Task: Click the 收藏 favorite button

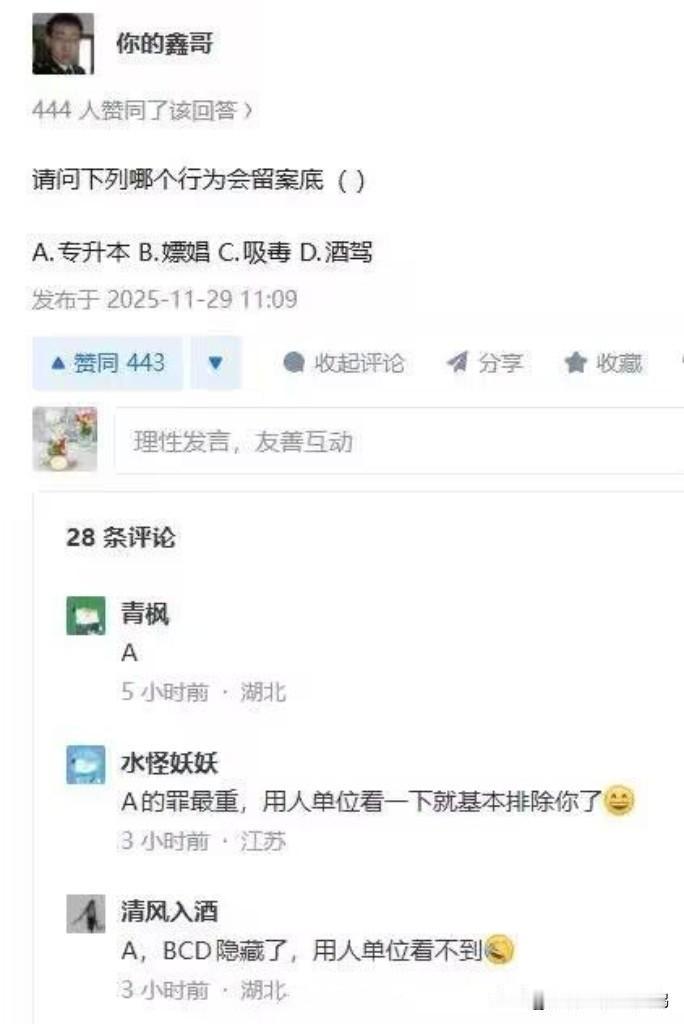Action: 604,362
